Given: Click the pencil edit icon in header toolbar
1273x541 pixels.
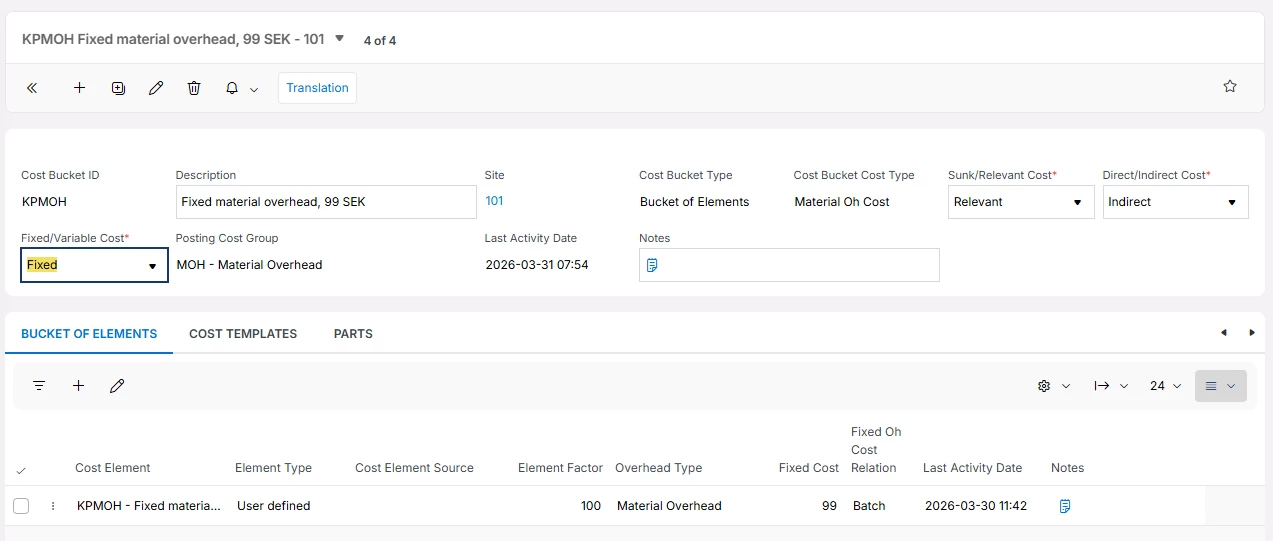Looking at the screenshot, I should tap(156, 88).
